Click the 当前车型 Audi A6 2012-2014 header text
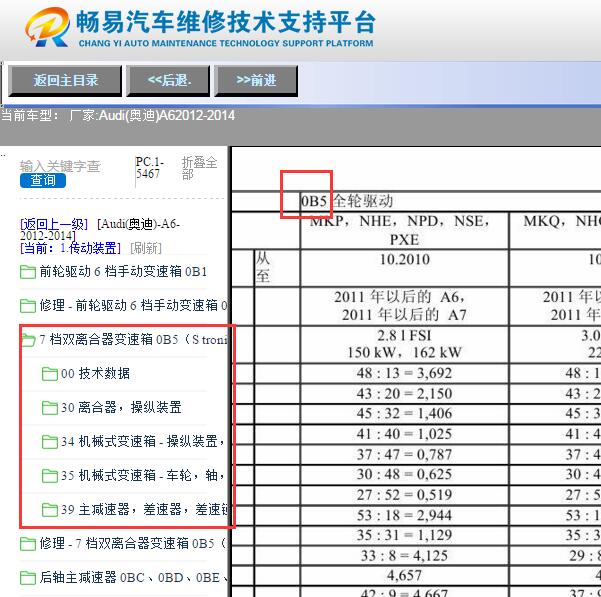The height and width of the screenshot is (597, 601). [x=118, y=115]
